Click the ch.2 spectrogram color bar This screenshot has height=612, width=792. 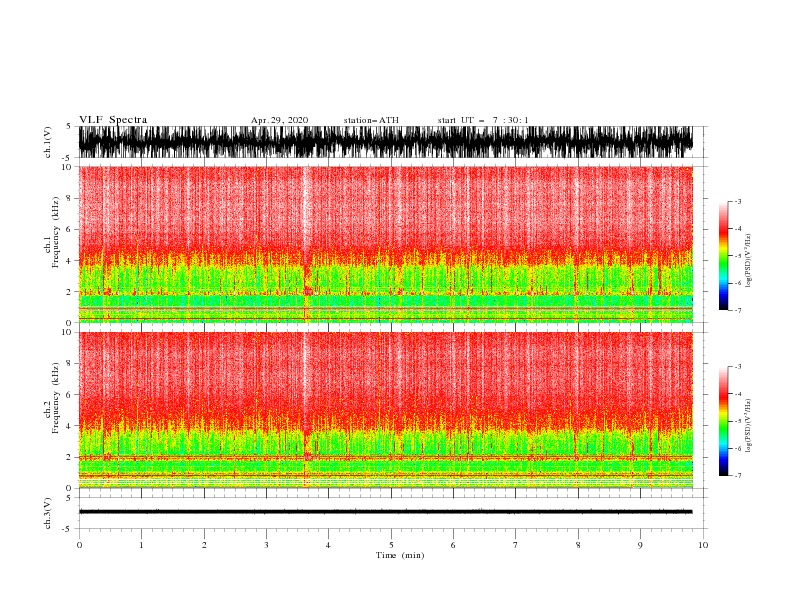(x=723, y=421)
